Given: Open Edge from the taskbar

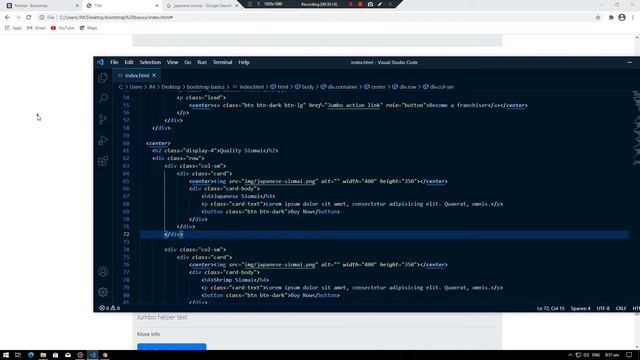Looking at the screenshot, I should point(31,355).
